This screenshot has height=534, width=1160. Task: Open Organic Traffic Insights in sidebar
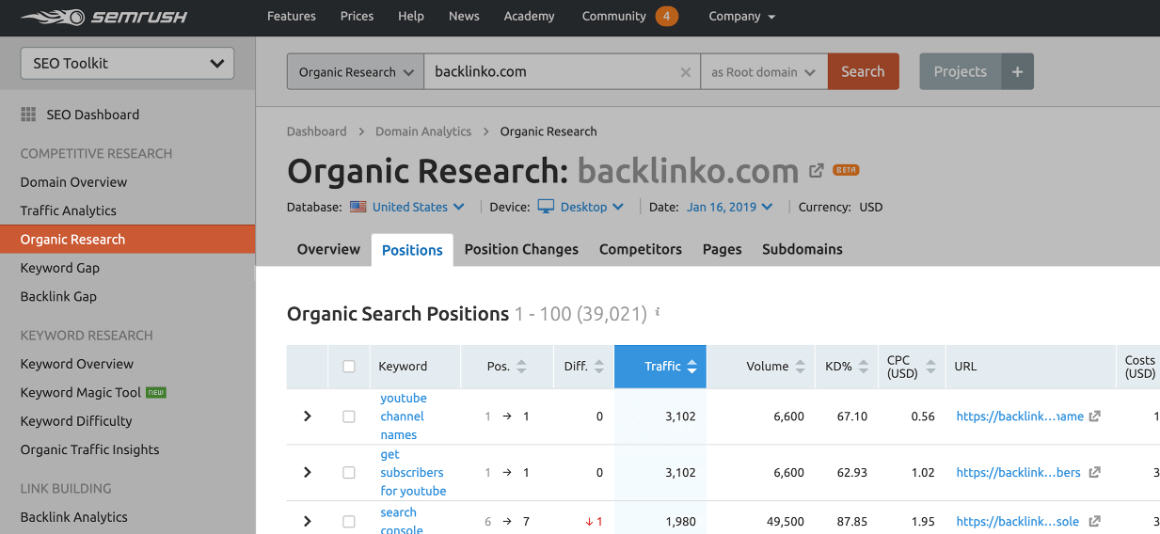[90, 450]
